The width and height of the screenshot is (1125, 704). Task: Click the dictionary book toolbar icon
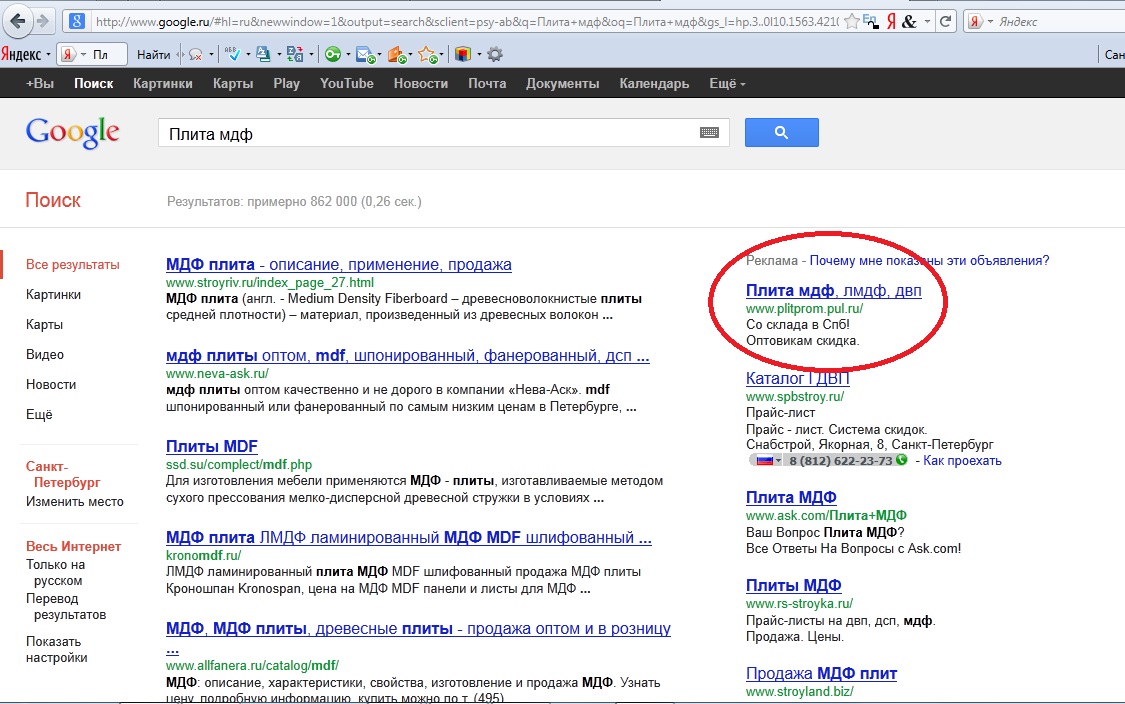[x=263, y=54]
